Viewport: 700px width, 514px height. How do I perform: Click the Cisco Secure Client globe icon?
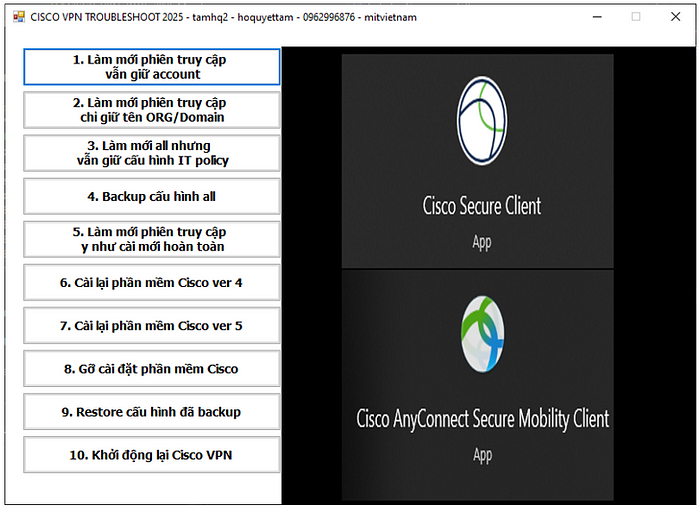[482, 121]
